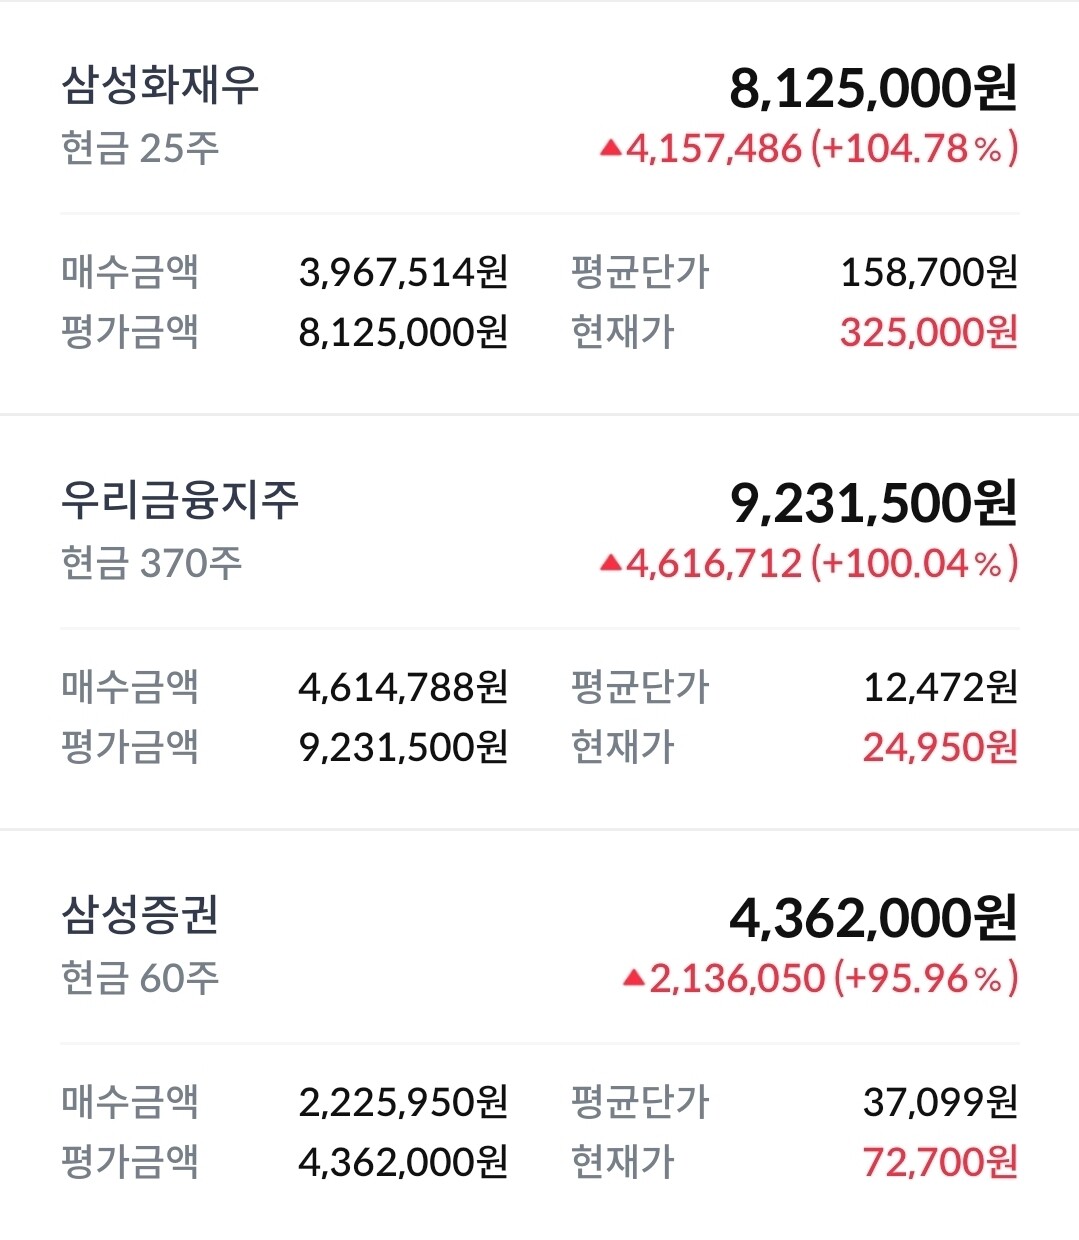This screenshot has width=1079, height=1240.
Task: Tap the 24,950원 current price
Action: point(940,747)
